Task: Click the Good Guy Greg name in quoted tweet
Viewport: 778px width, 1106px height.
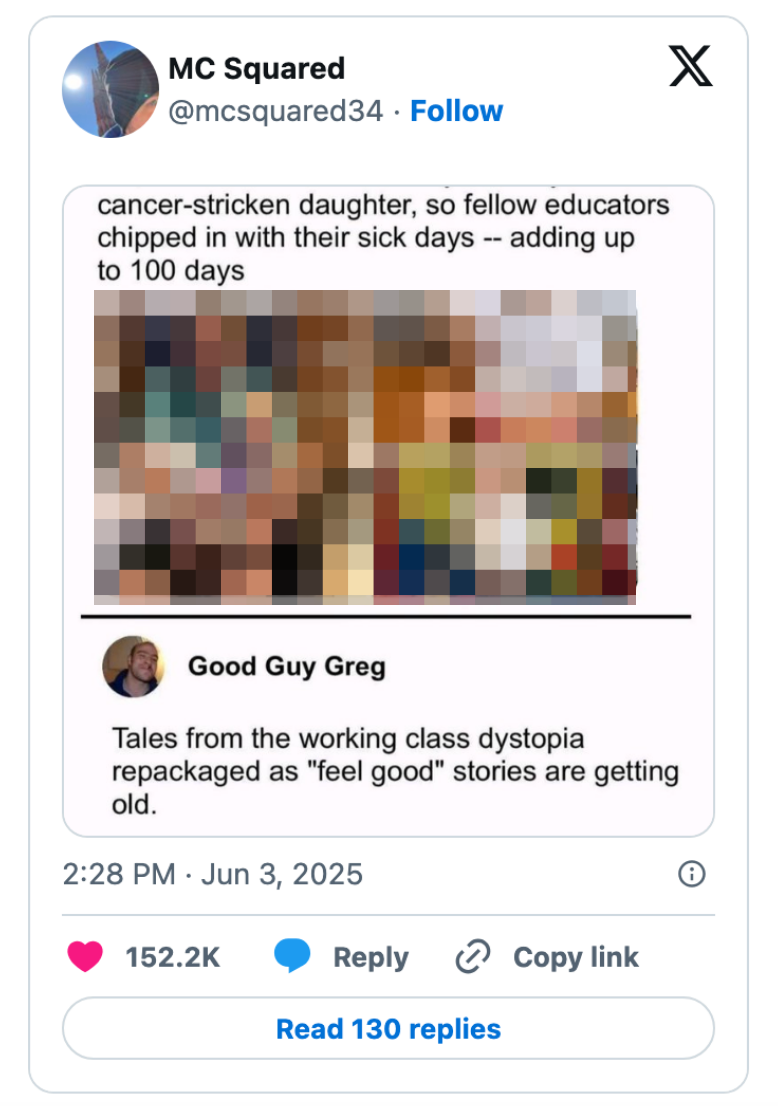Action: [287, 666]
